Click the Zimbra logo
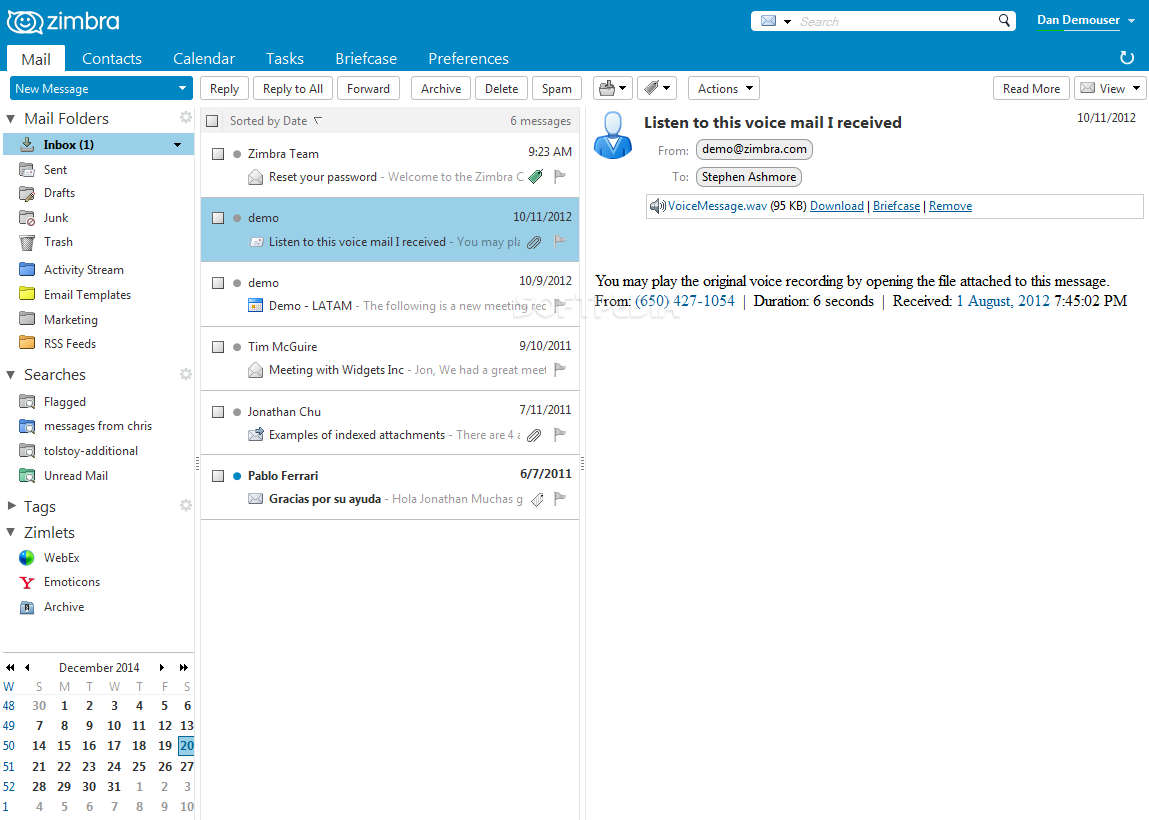The image size is (1149, 820). [63, 21]
